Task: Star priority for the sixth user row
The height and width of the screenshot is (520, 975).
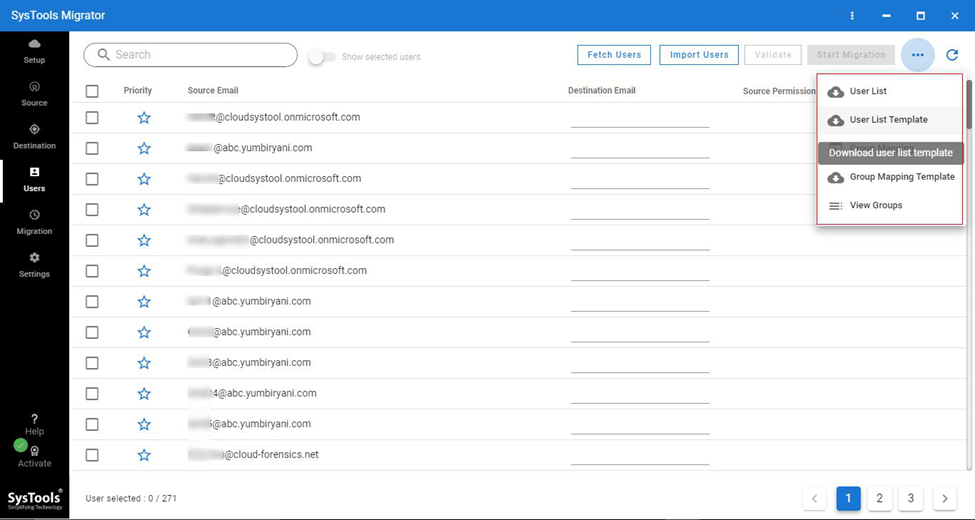Action: pyautogui.click(x=144, y=271)
